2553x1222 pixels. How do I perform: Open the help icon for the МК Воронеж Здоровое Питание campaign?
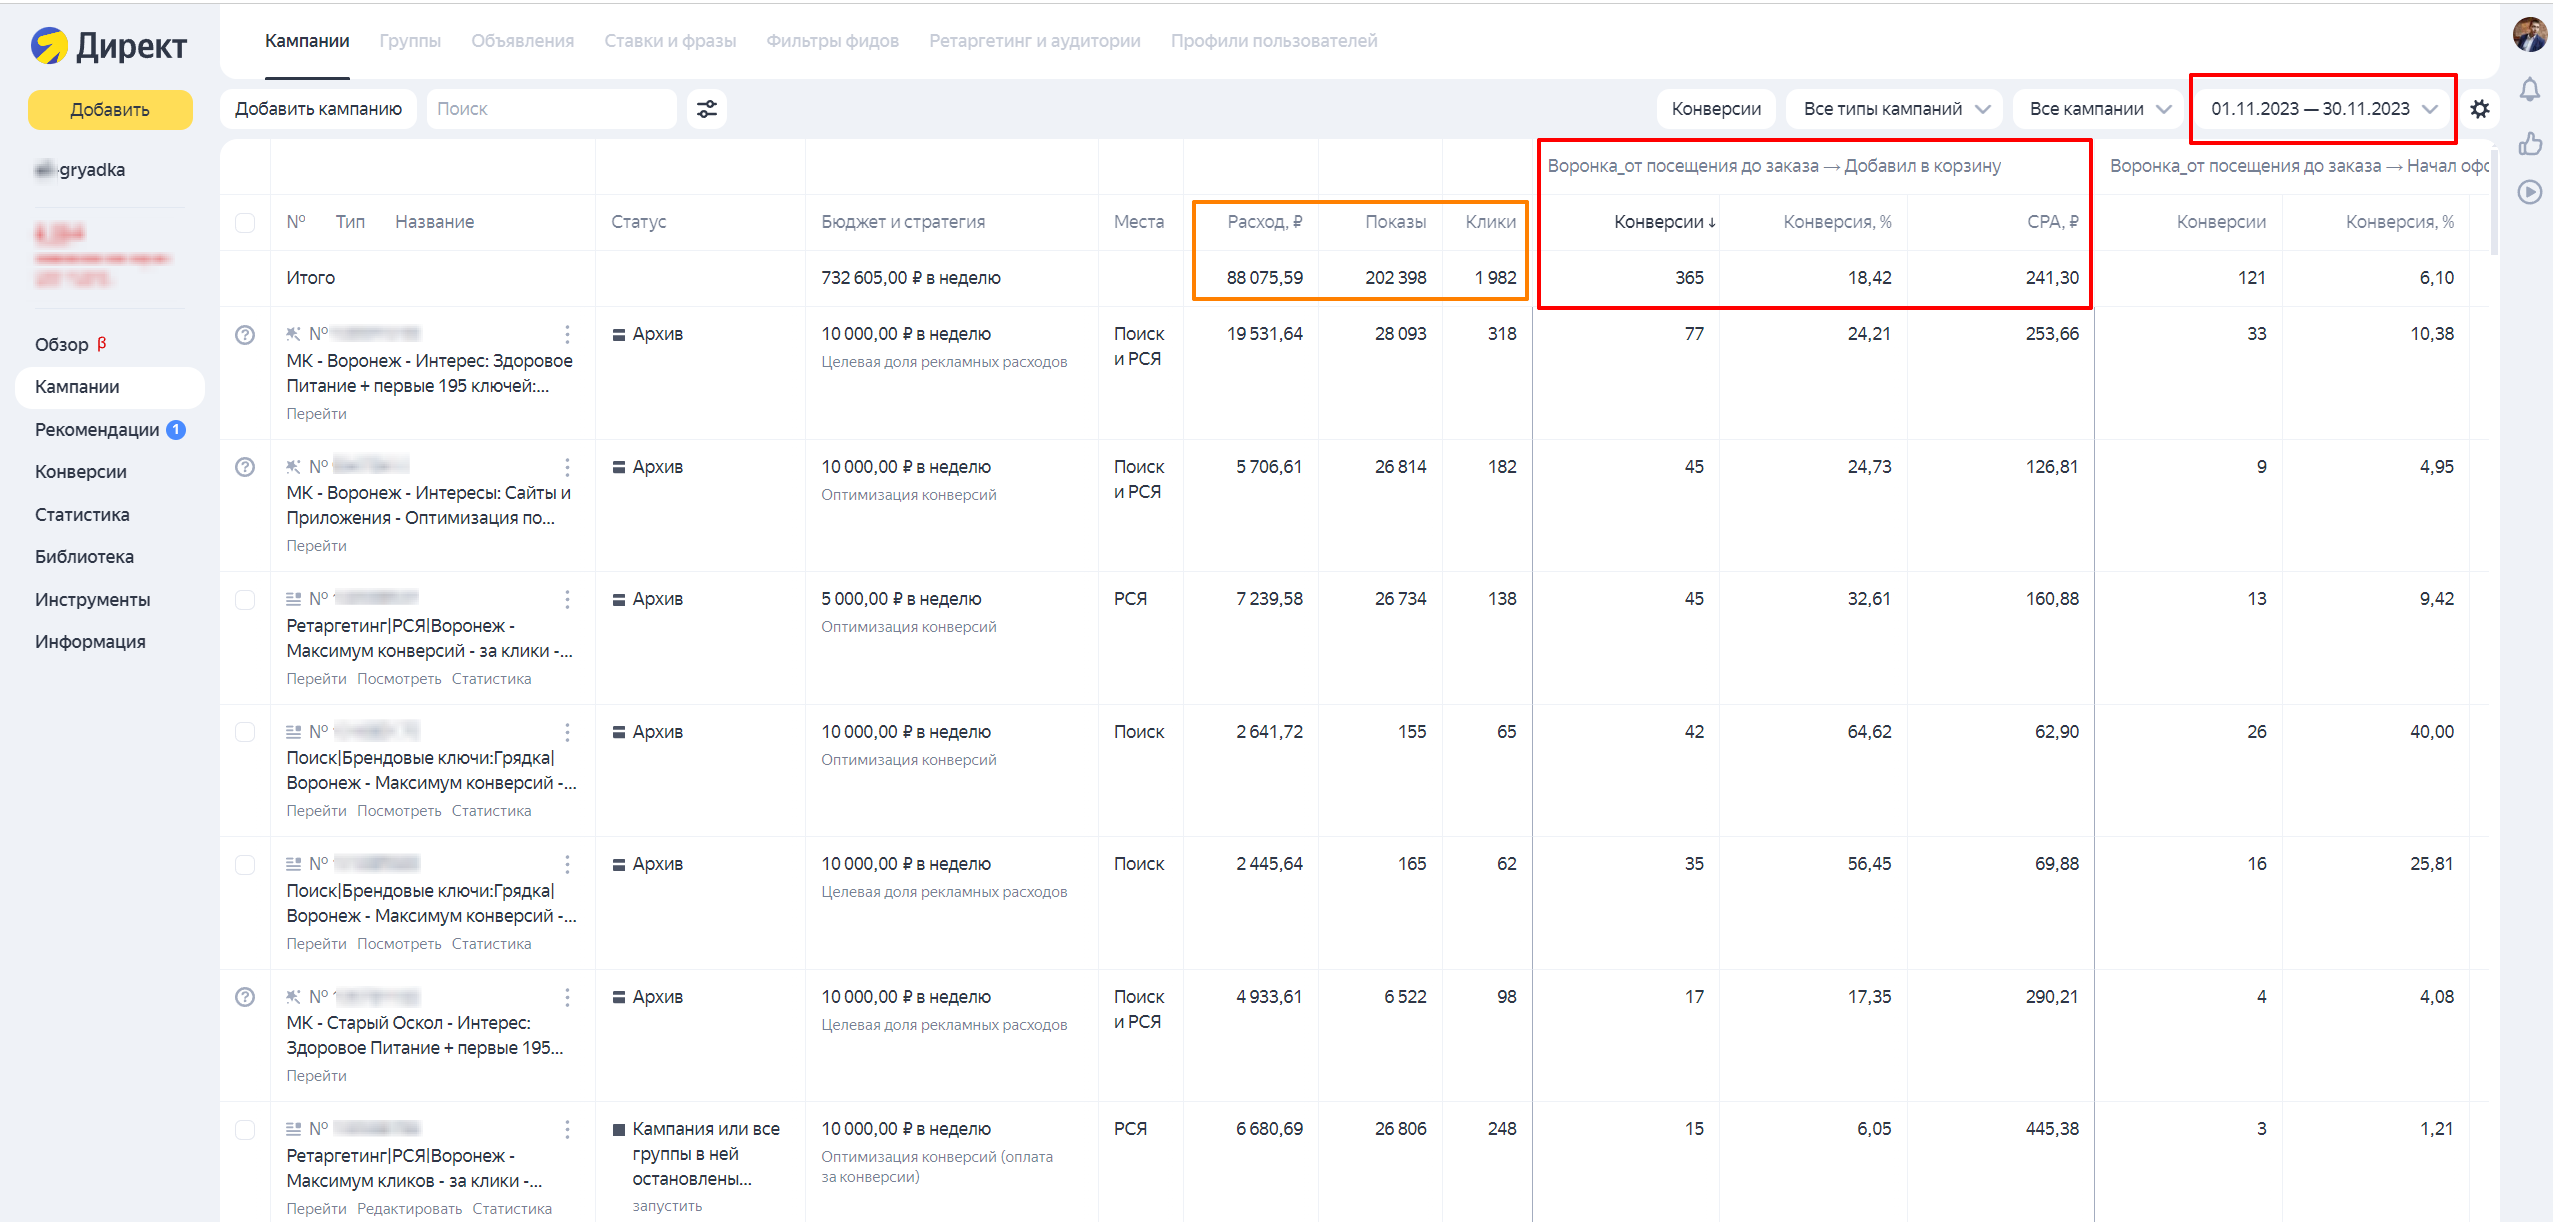pyautogui.click(x=245, y=334)
